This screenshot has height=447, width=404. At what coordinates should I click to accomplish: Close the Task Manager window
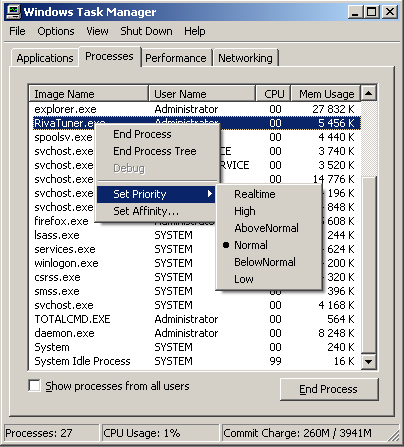pos(389,12)
